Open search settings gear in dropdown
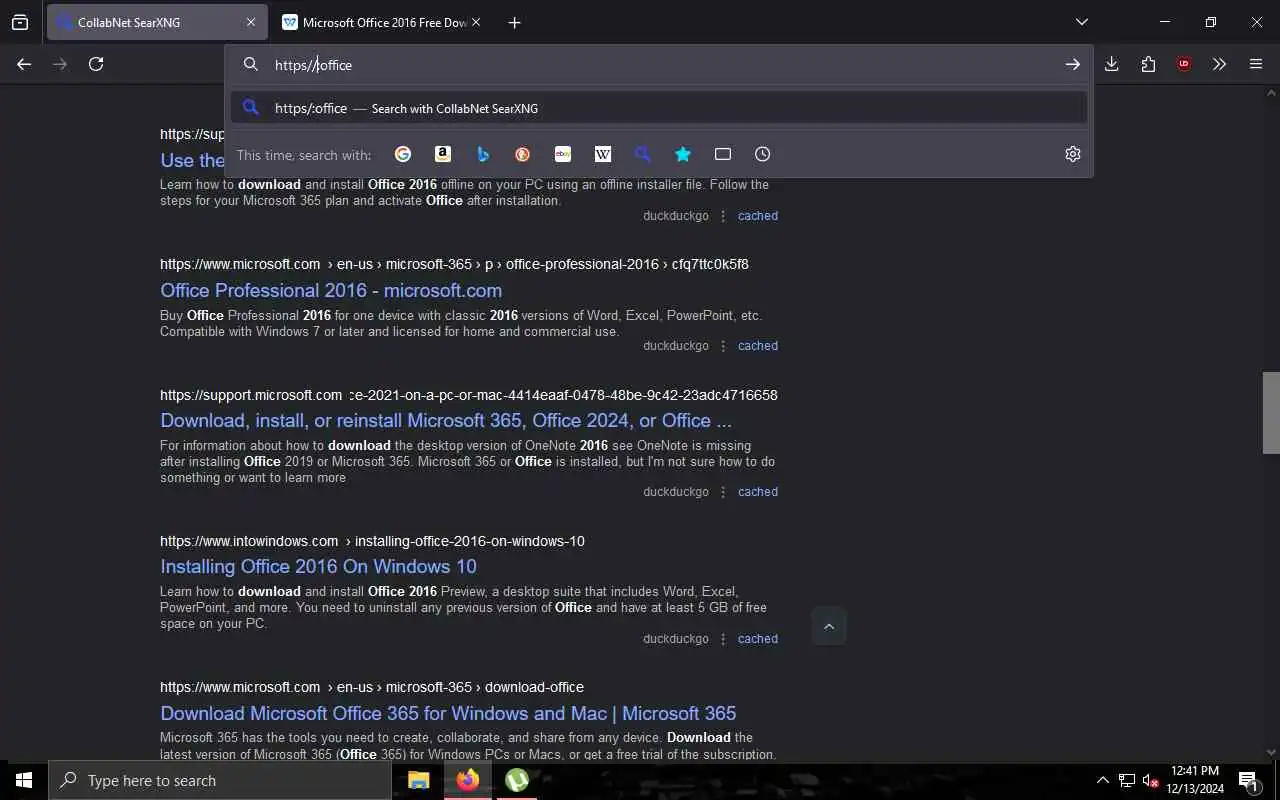Viewport: 1280px width, 800px height. [1073, 154]
